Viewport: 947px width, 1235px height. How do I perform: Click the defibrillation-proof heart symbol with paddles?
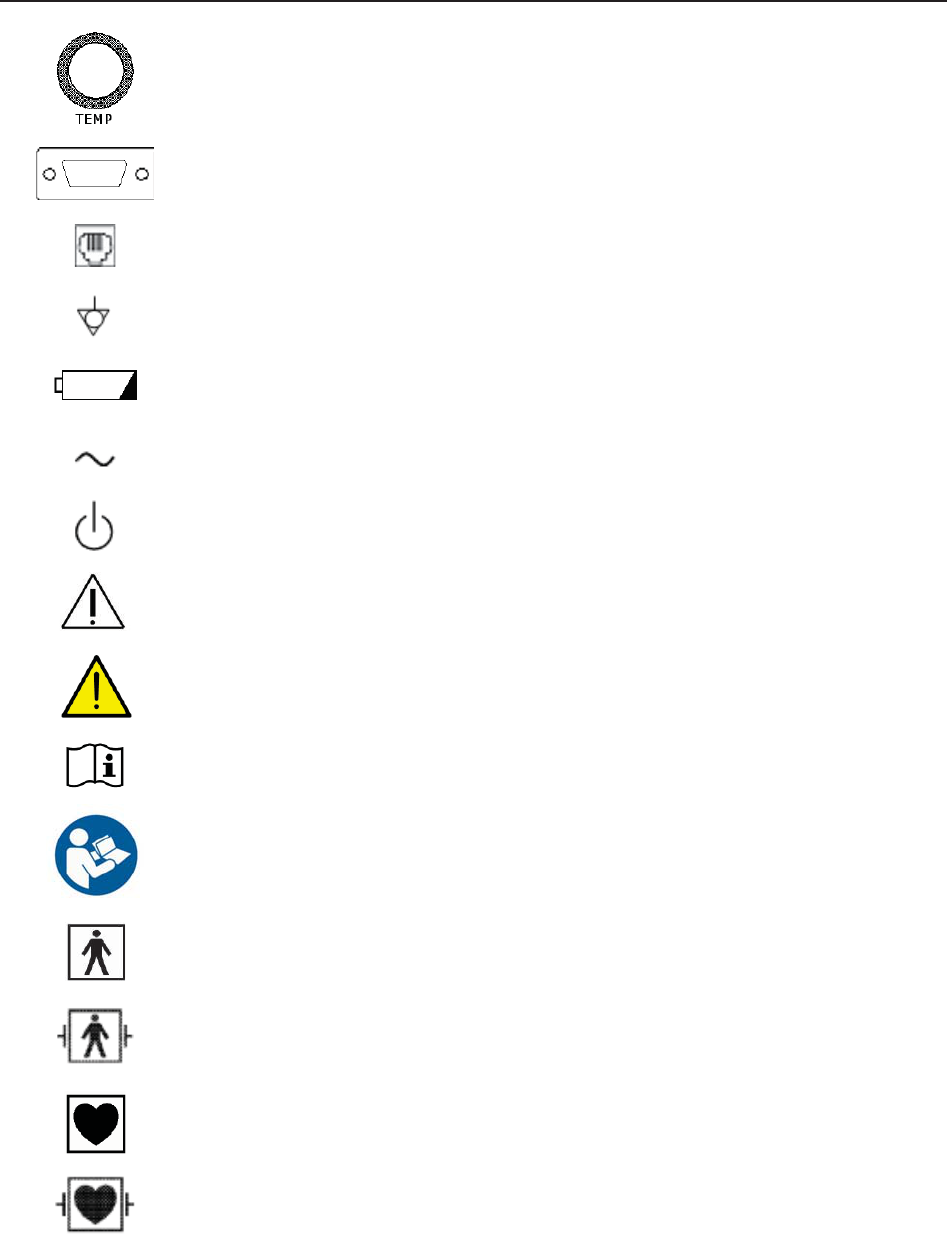(x=95, y=1205)
